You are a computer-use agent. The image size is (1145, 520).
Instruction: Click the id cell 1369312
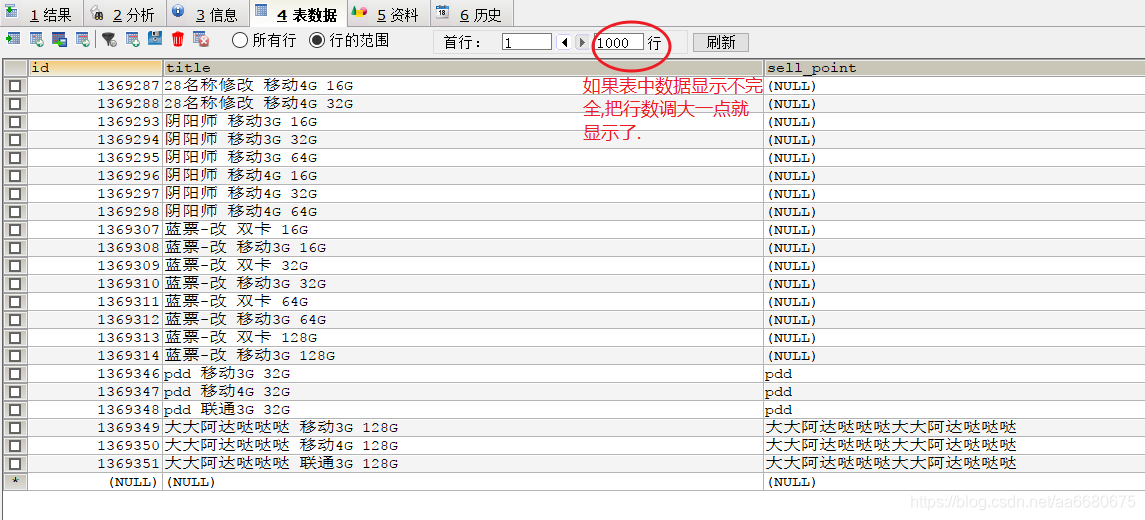click(x=95, y=320)
